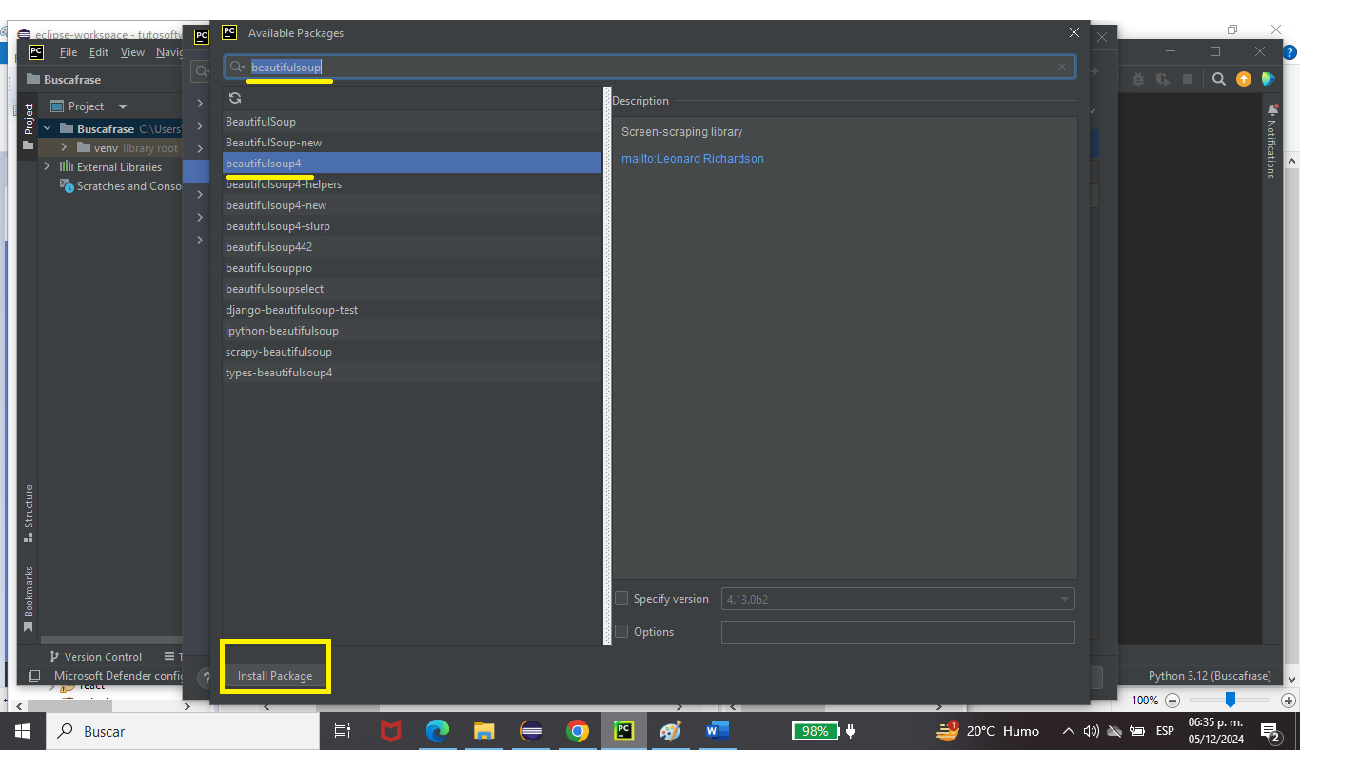This screenshot has height=768, width=1366.
Task: Click the orange IDE update arrow icon
Action: tap(1243, 79)
